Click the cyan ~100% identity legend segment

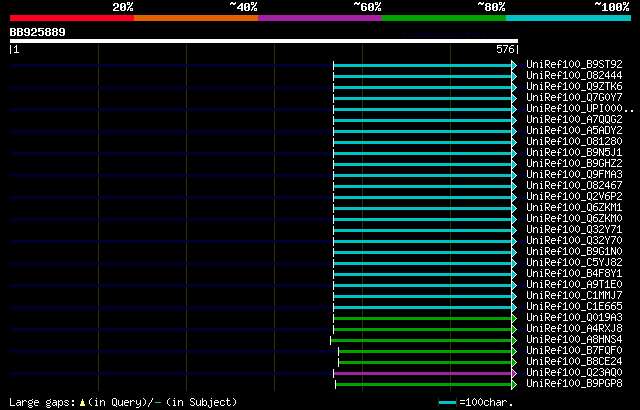569,18
